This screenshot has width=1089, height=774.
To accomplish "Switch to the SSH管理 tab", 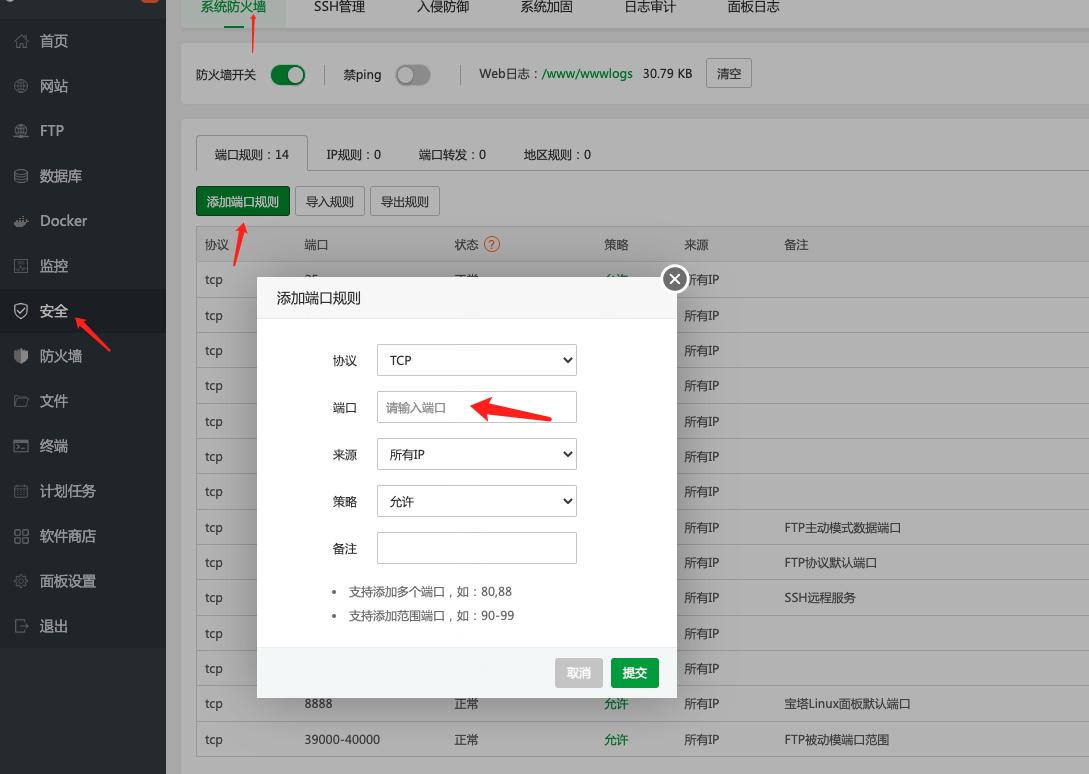I will click(339, 7).
